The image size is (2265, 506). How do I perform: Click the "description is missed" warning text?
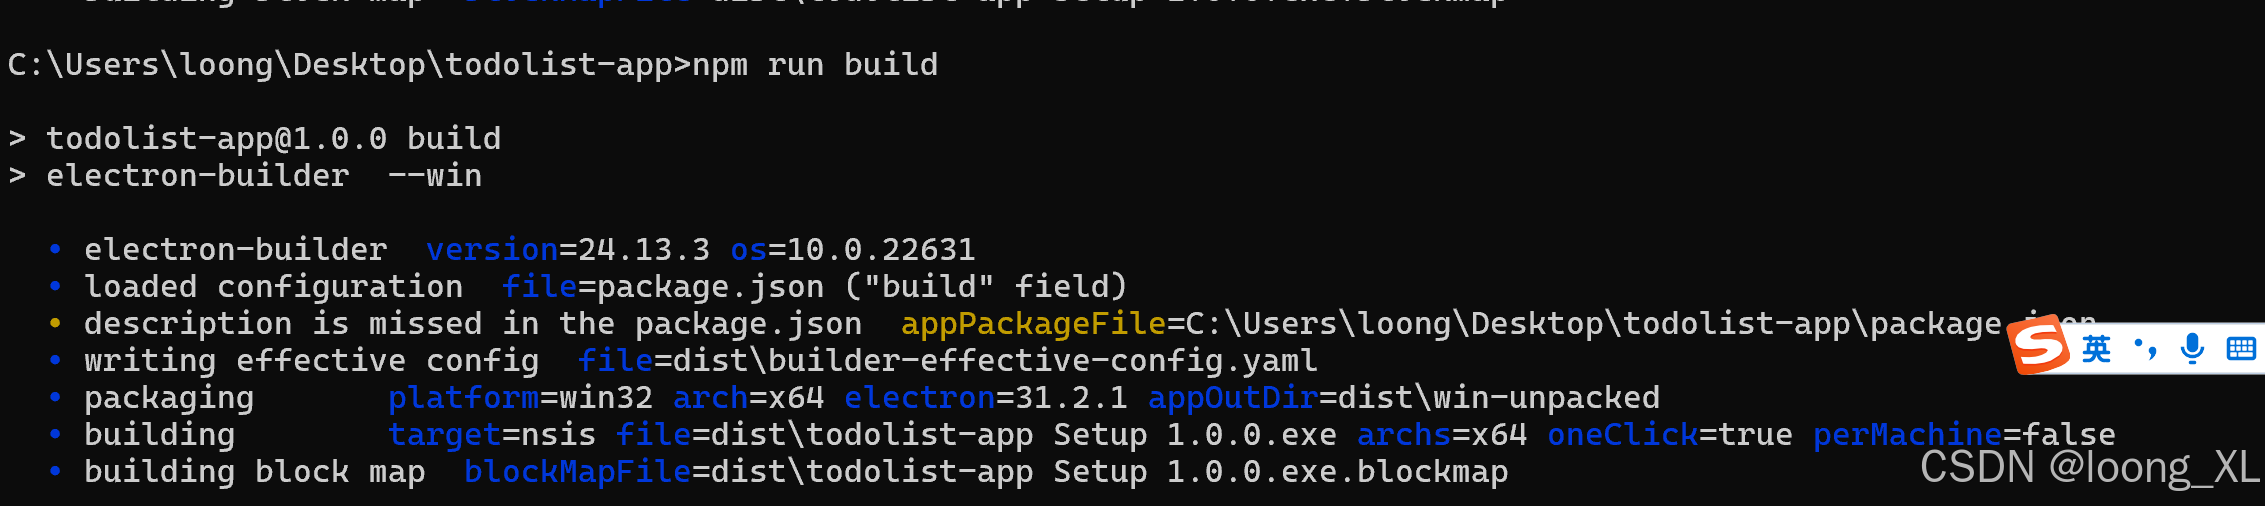(283, 324)
